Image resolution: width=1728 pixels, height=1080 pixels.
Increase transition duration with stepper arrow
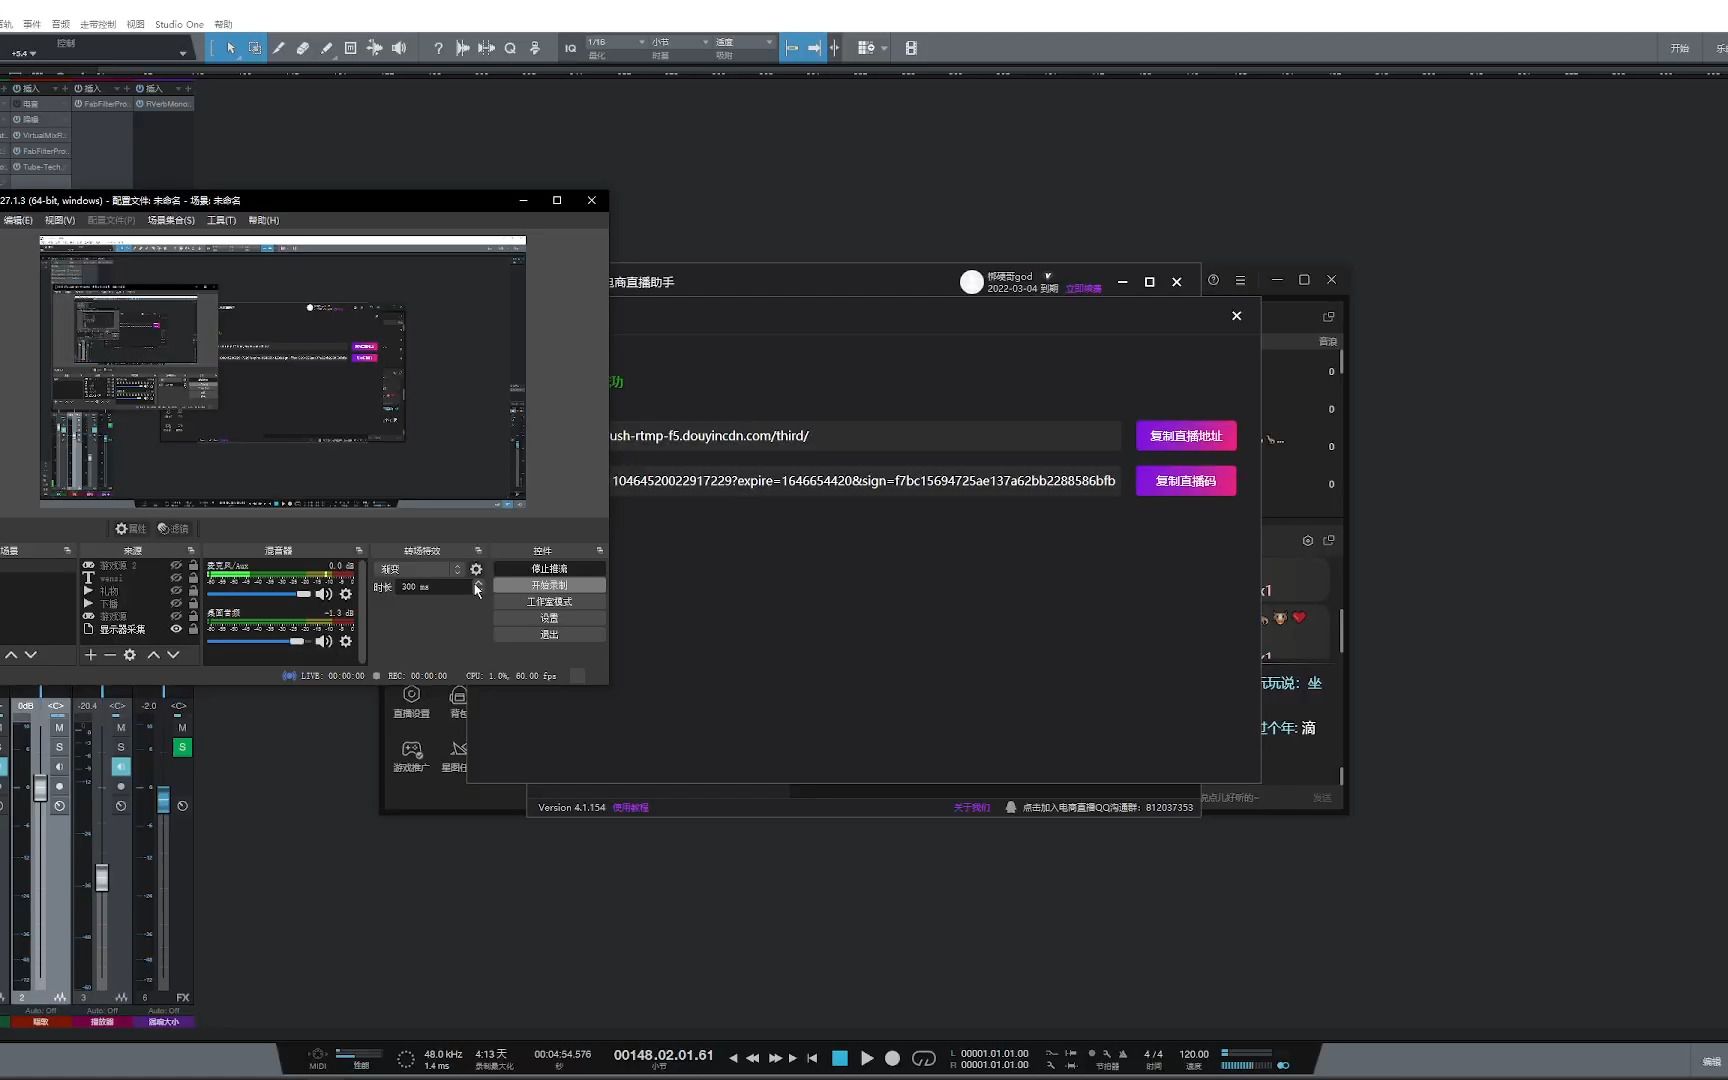click(x=478, y=583)
